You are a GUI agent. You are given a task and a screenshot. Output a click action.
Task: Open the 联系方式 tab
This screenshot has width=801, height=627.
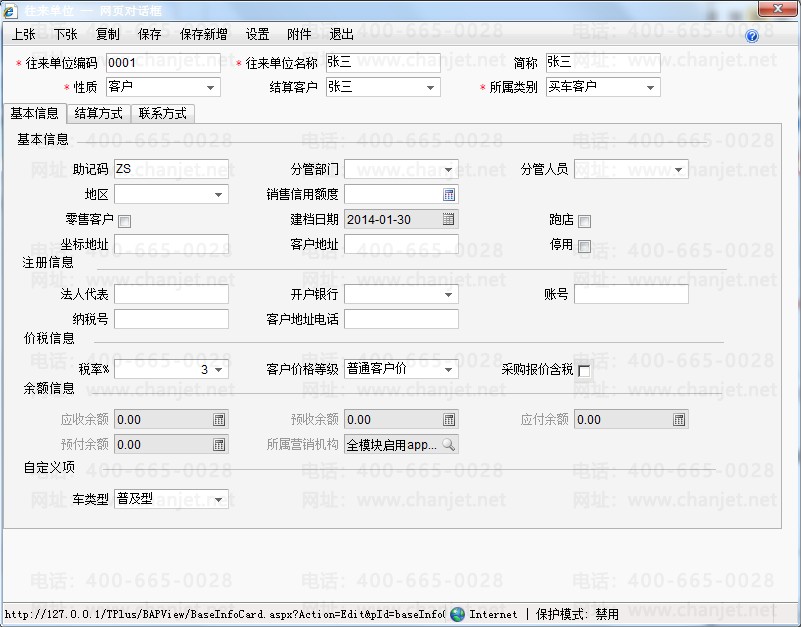(162, 113)
